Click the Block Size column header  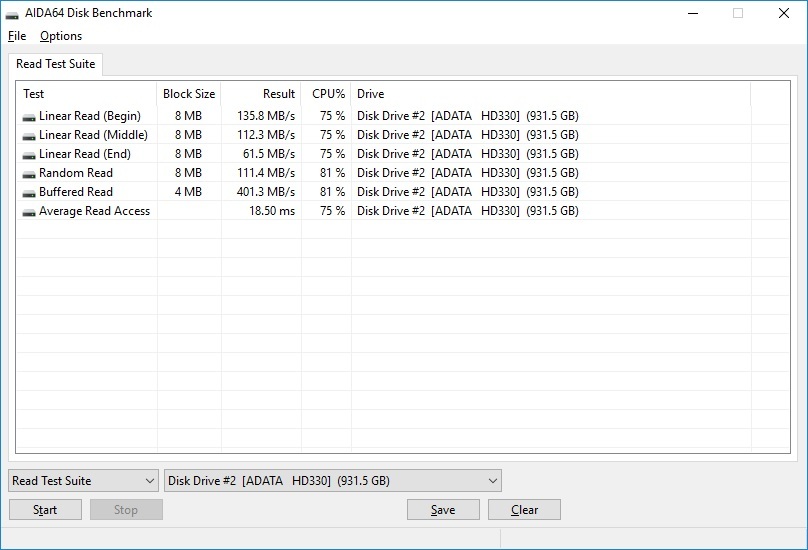click(189, 94)
